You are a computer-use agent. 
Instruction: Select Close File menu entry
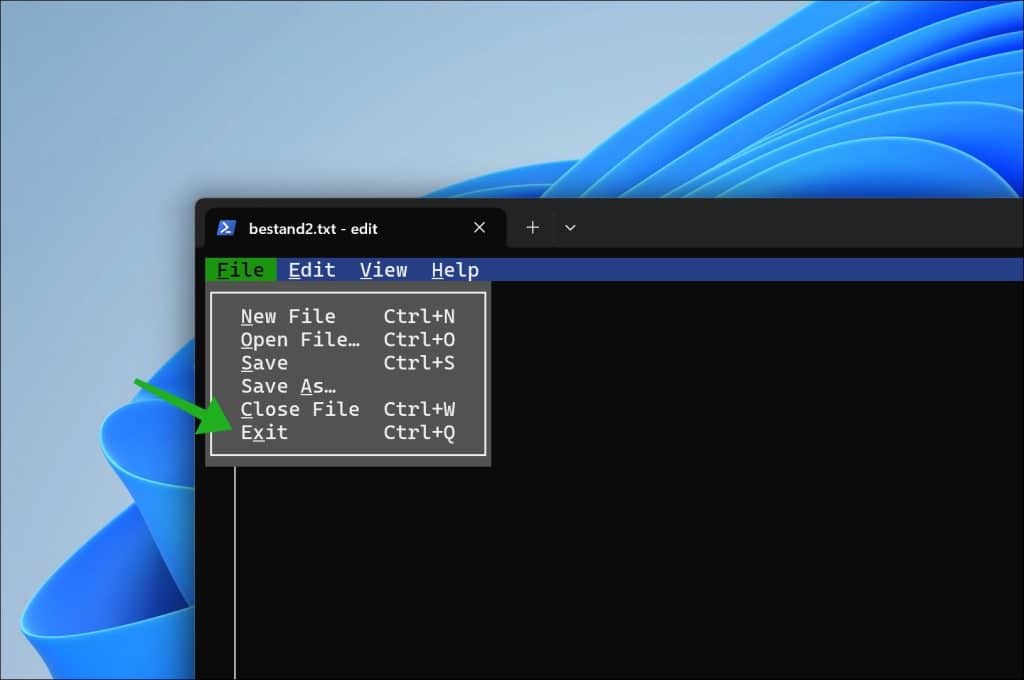(347, 409)
